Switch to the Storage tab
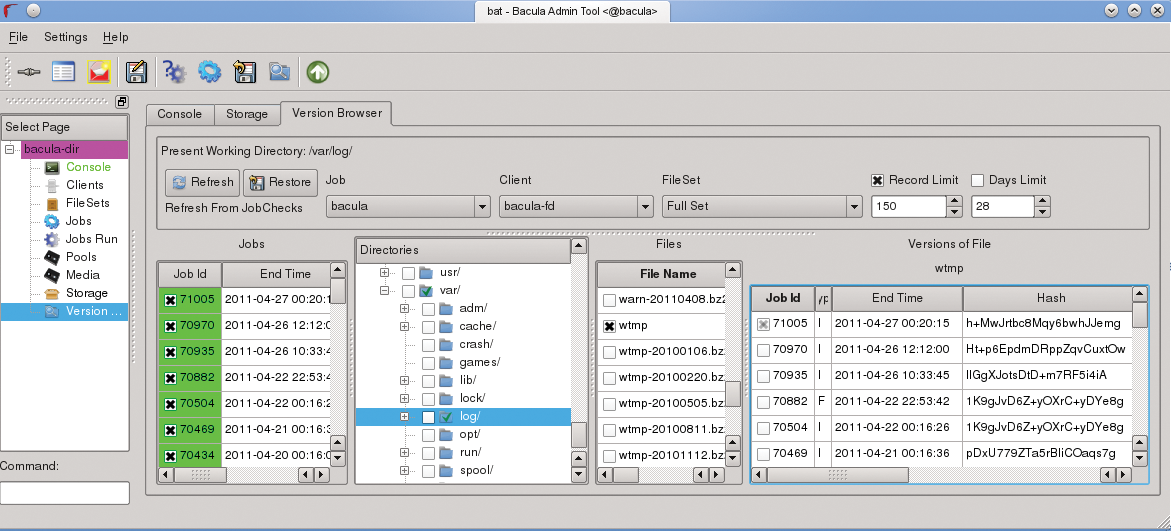Screen dimensions: 1171x531 tap(246, 114)
